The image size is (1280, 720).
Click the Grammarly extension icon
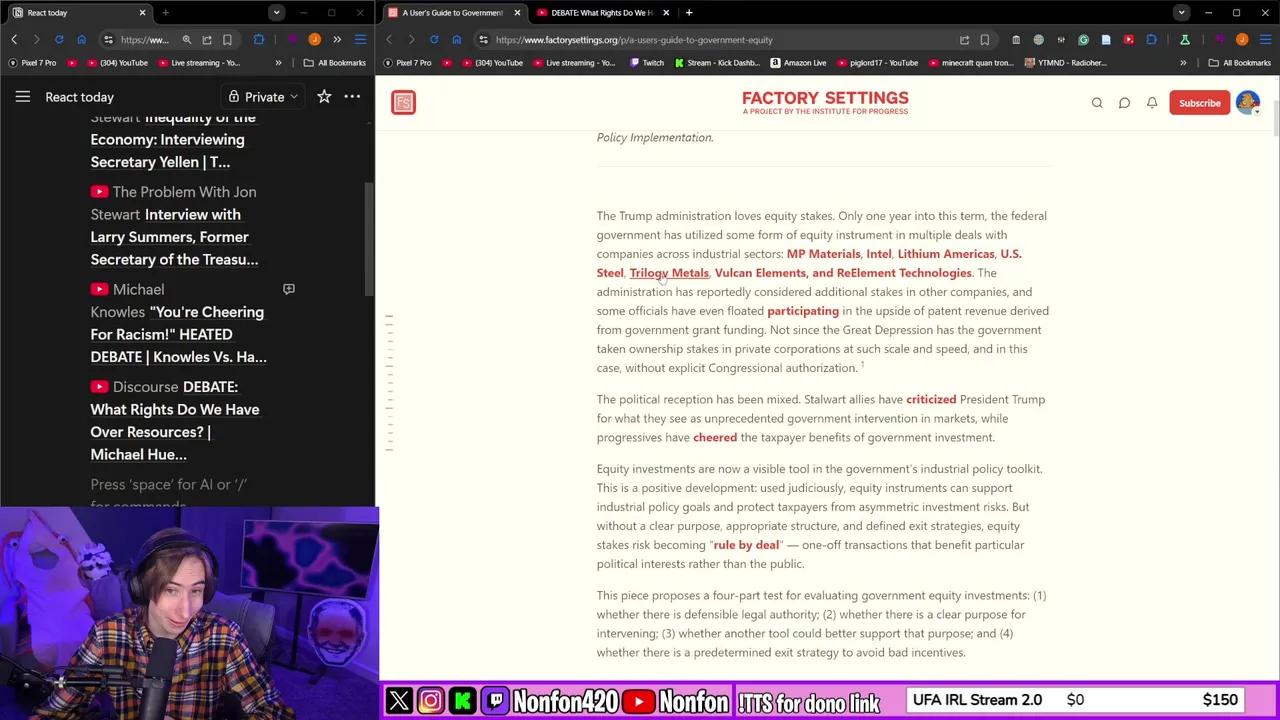[x=1083, y=40]
